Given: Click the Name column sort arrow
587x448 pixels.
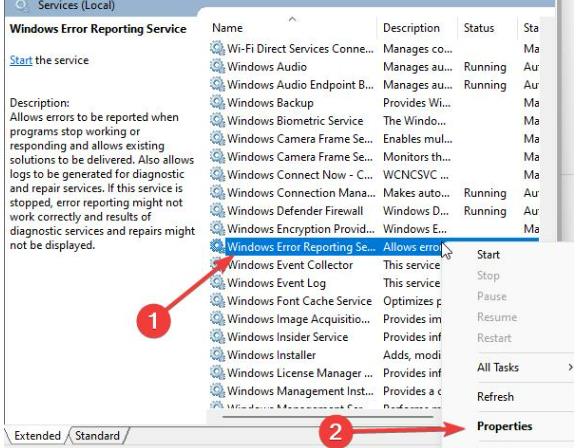Looking at the screenshot, I should pos(292,19).
